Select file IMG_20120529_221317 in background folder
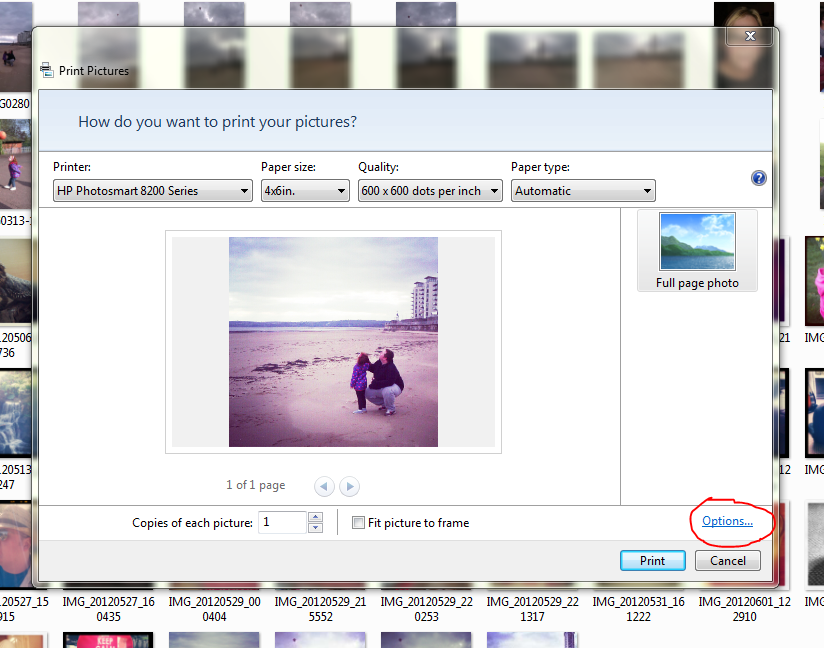Screen dimensions: 824x648 click(x=532, y=609)
